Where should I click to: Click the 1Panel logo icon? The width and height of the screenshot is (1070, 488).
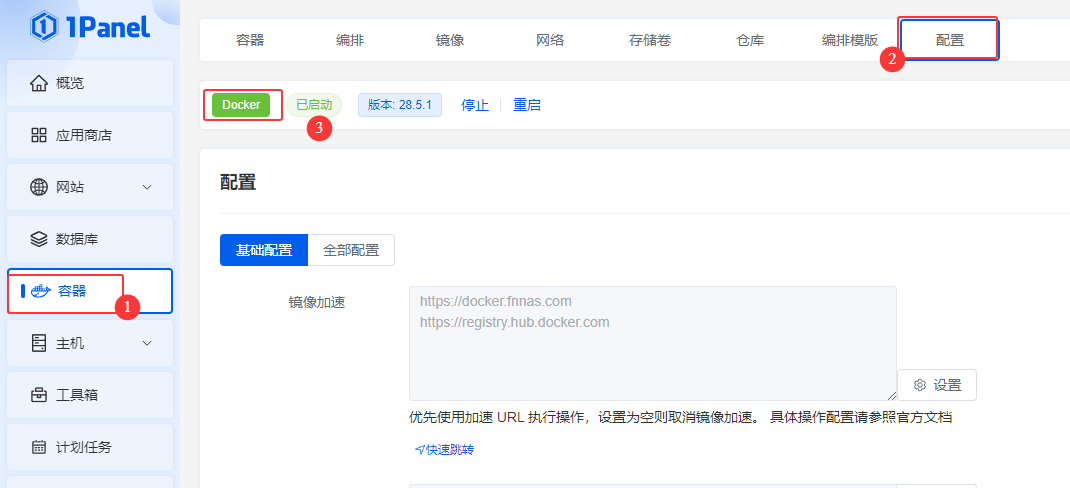pos(44,26)
